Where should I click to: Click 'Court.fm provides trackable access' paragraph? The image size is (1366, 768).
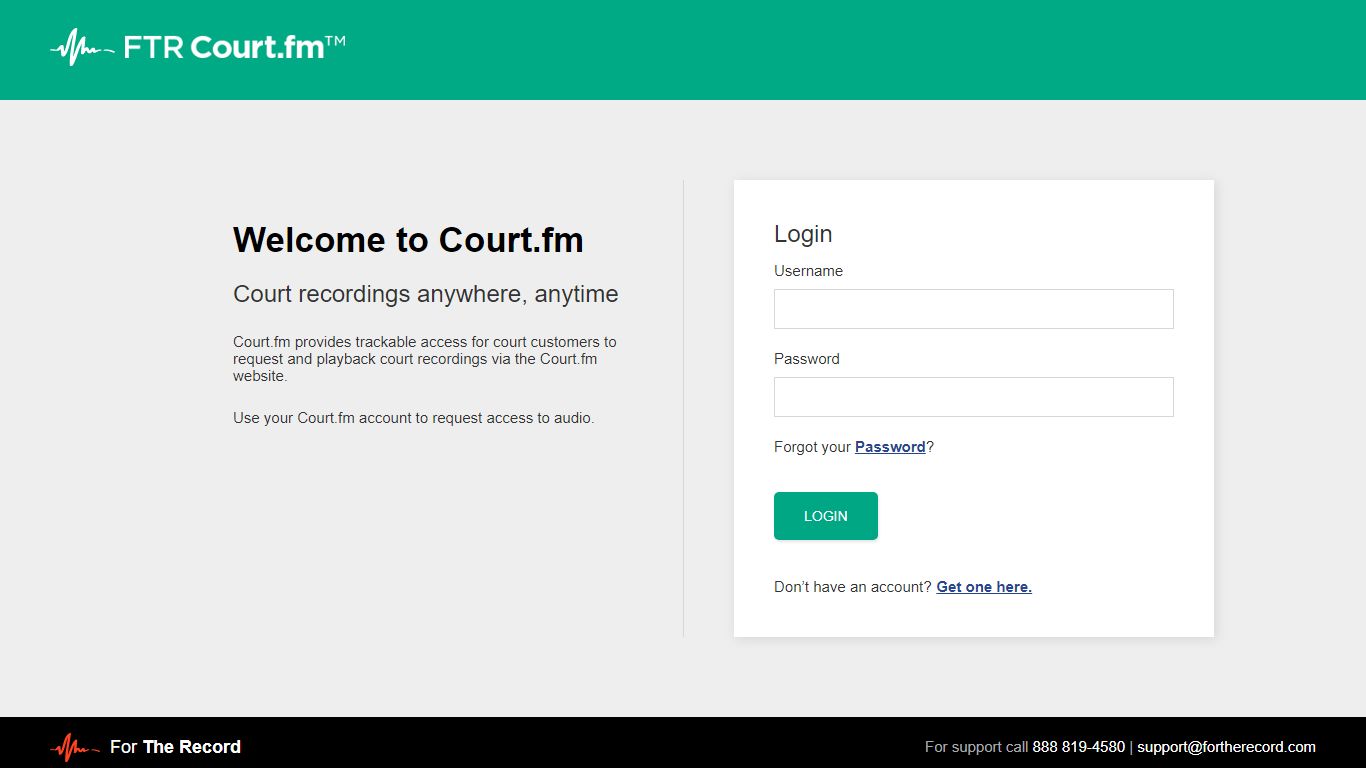pos(425,359)
